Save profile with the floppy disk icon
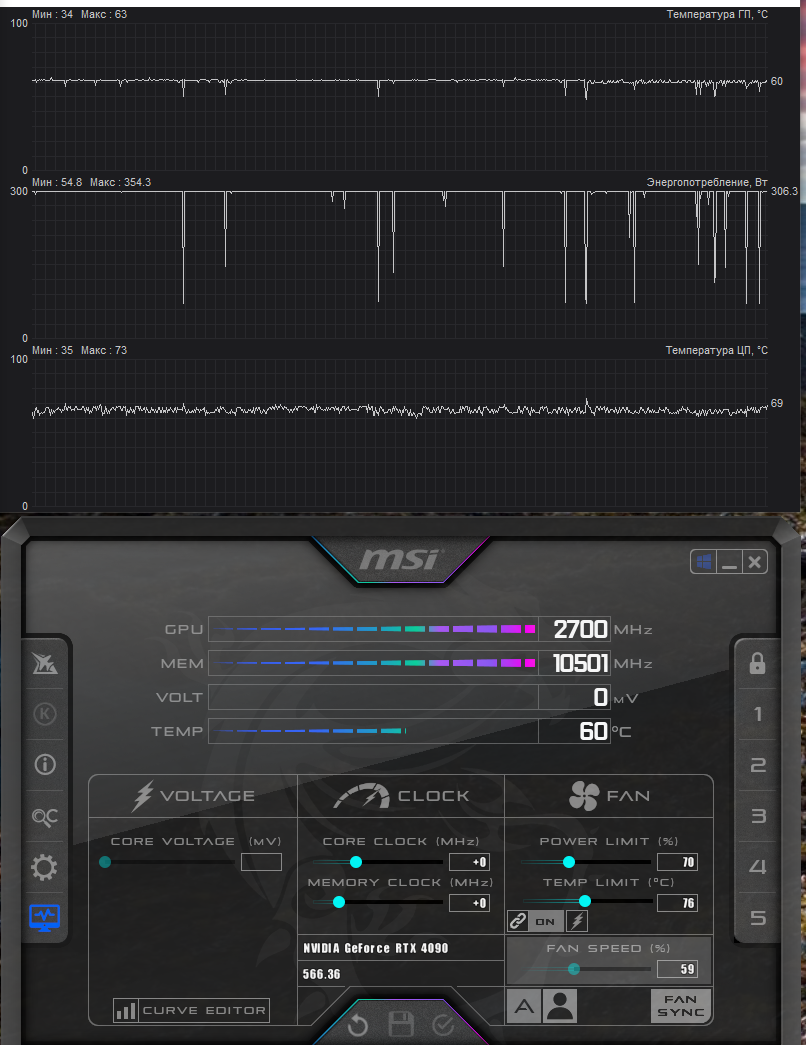The image size is (806, 1045). click(x=401, y=1025)
